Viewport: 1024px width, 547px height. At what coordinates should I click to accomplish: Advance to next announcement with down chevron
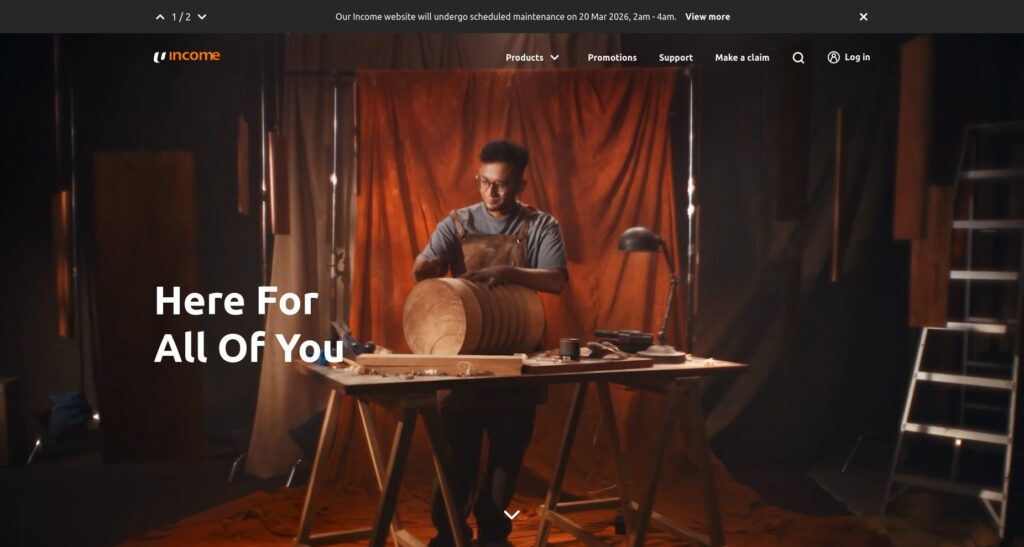point(202,17)
